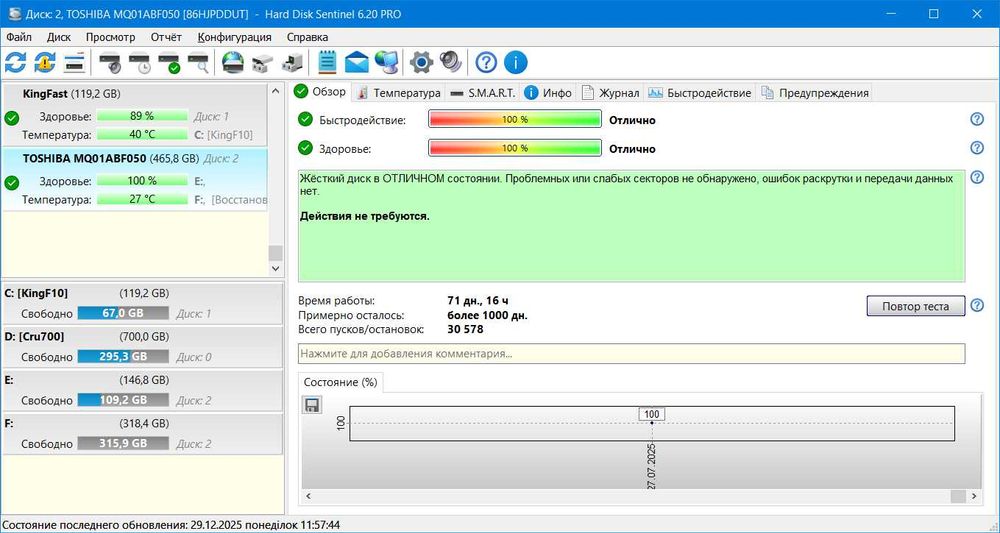Image resolution: width=1000 pixels, height=533 pixels.
Task: Open the Справка menu
Action: (307, 37)
